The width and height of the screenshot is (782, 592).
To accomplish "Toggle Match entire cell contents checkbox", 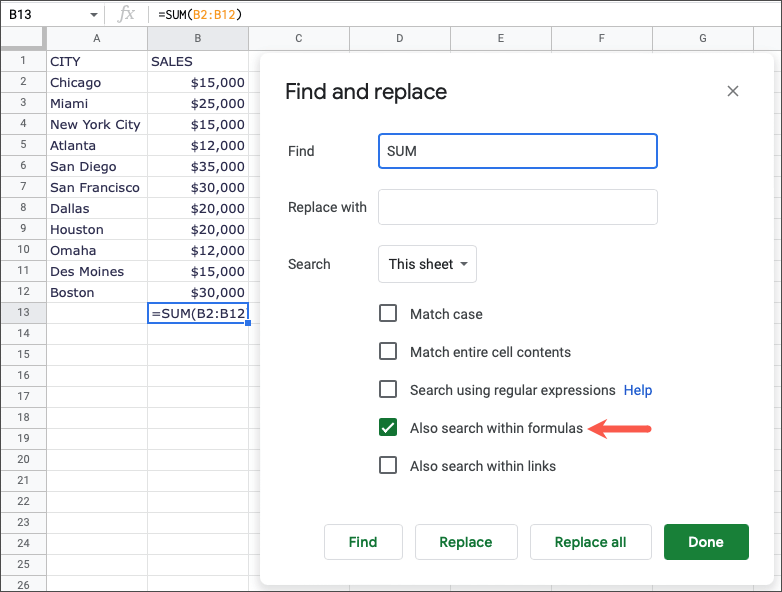I will (x=388, y=352).
